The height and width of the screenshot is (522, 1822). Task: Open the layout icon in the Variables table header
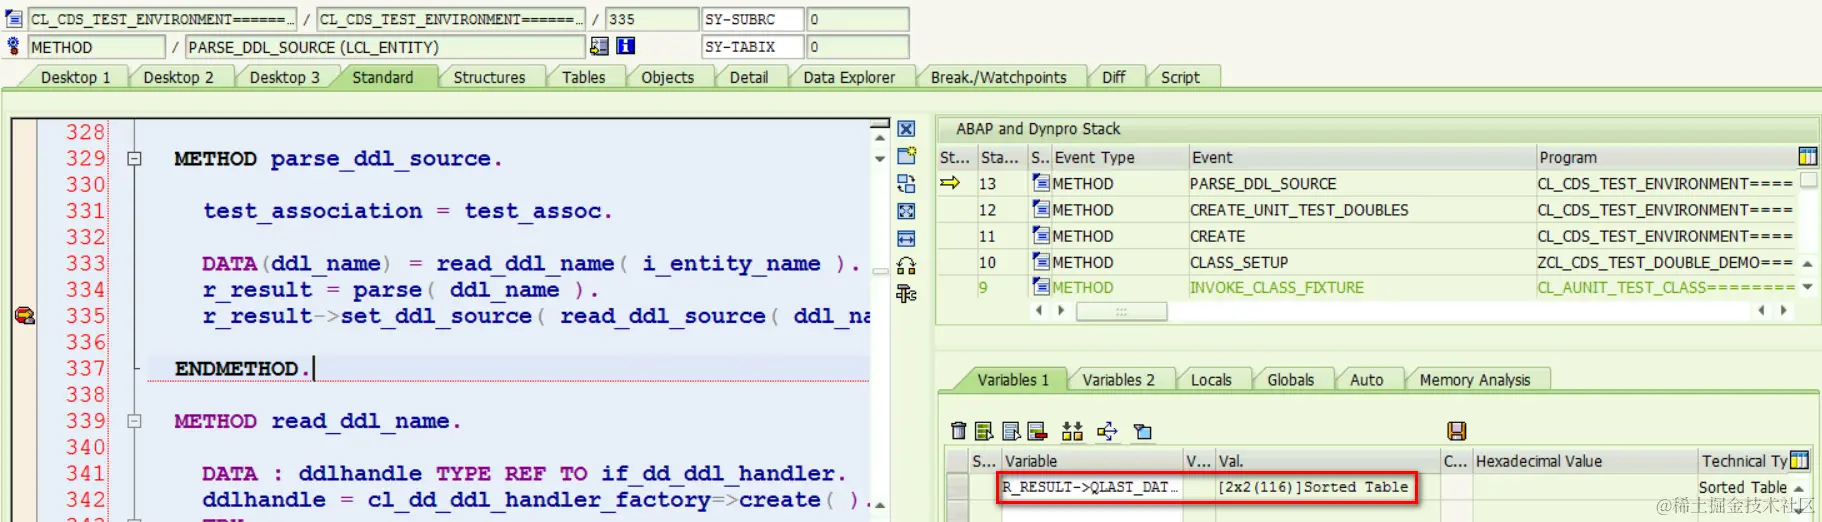click(1799, 460)
